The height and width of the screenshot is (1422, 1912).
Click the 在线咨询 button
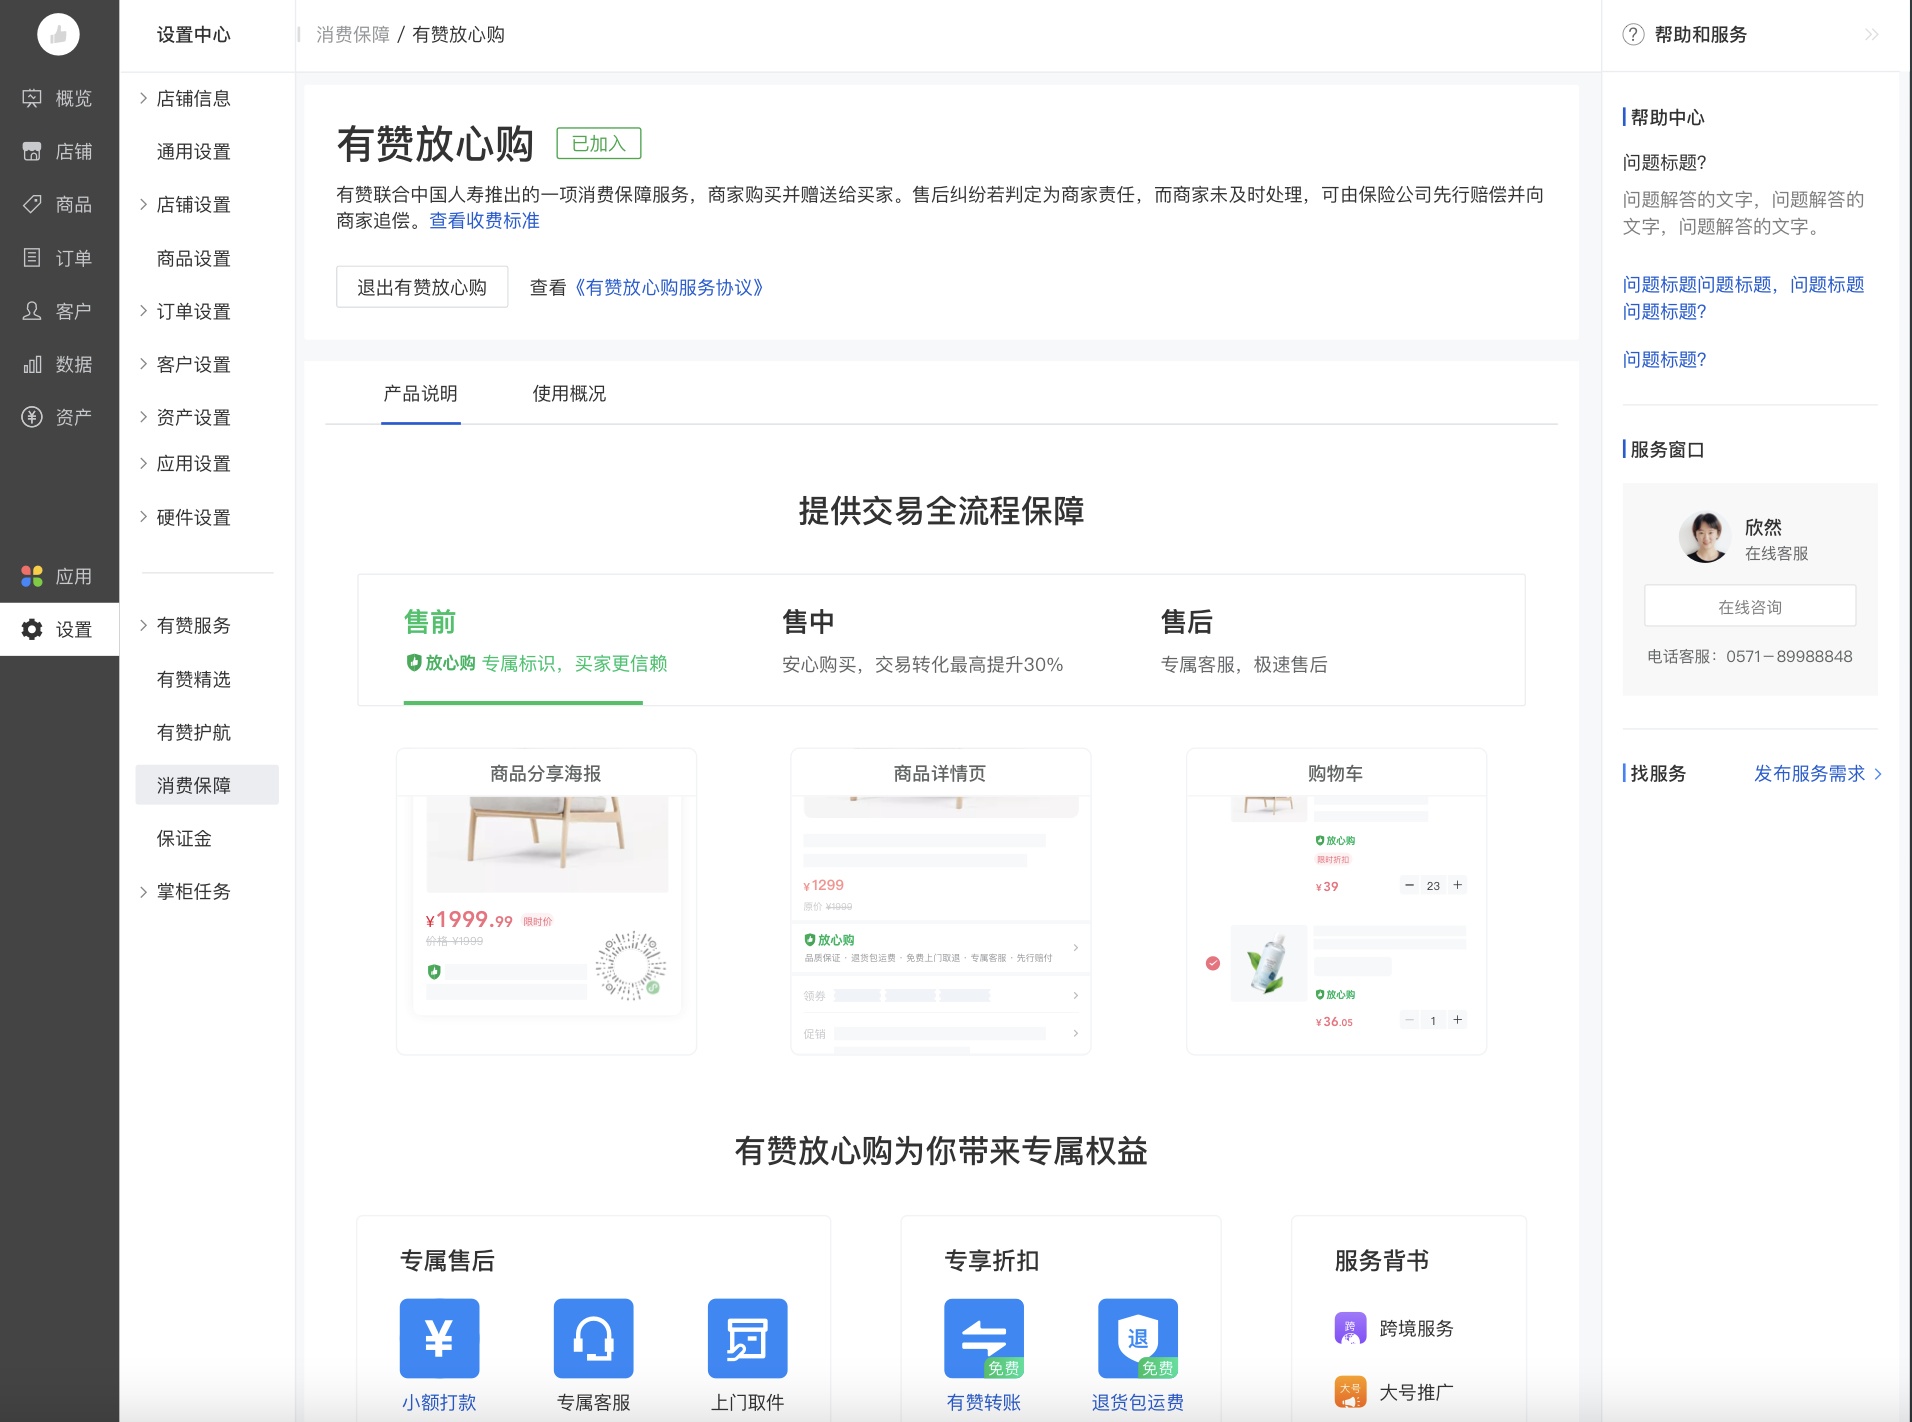click(1750, 606)
